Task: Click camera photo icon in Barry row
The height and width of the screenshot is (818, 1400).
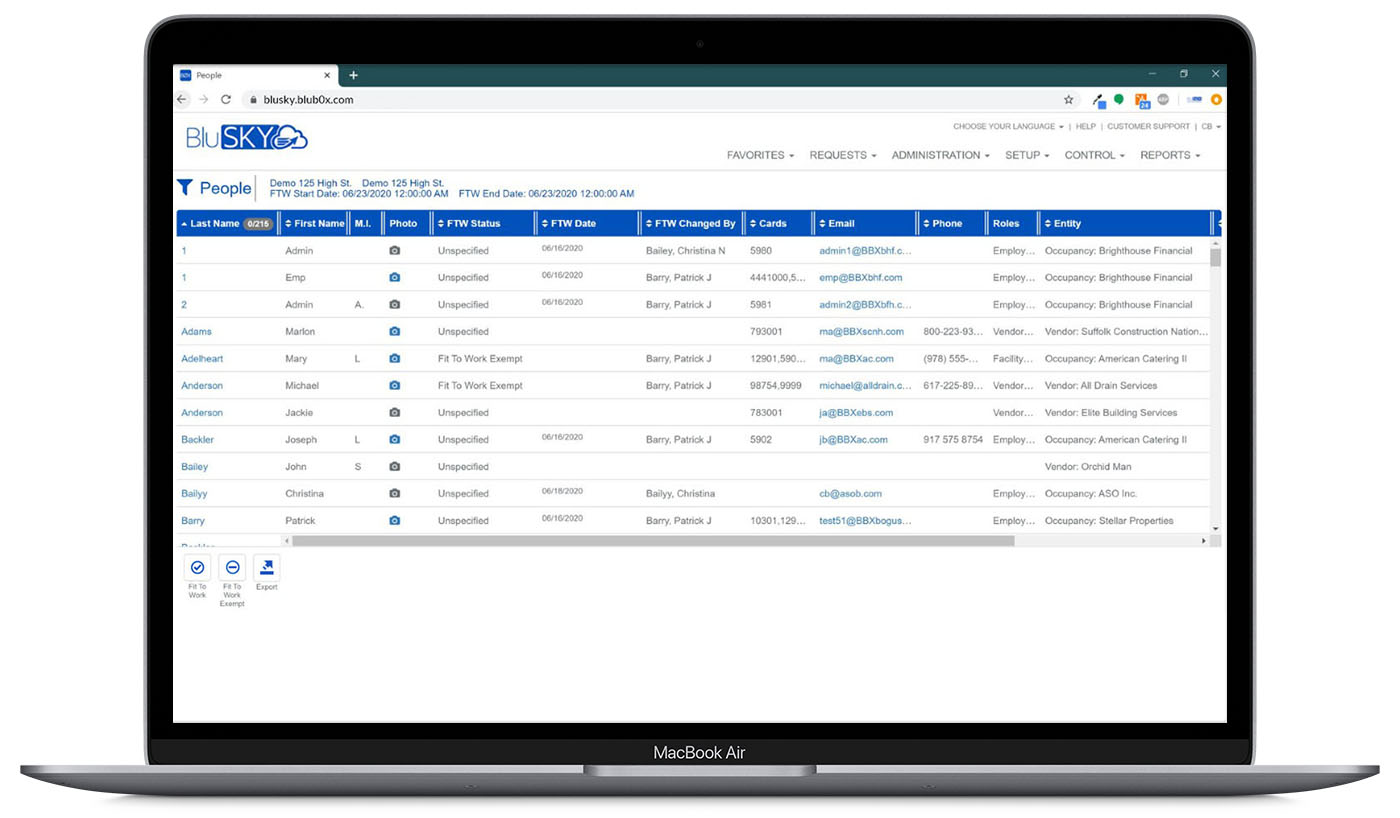Action: pyautogui.click(x=395, y=521)
